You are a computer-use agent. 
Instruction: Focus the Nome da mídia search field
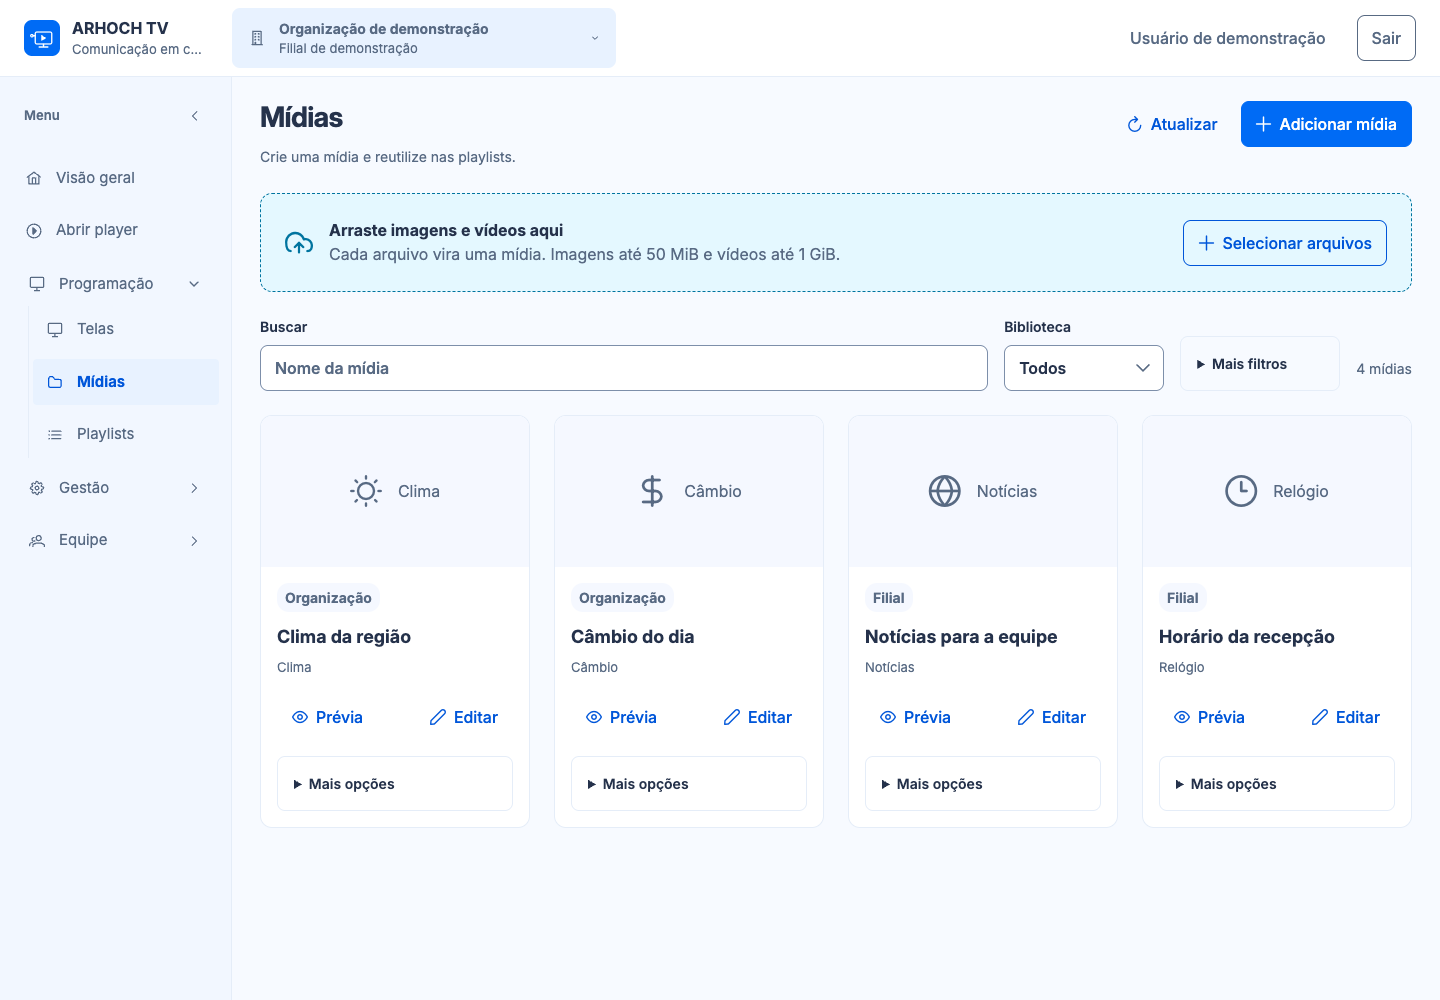(624, 368)
